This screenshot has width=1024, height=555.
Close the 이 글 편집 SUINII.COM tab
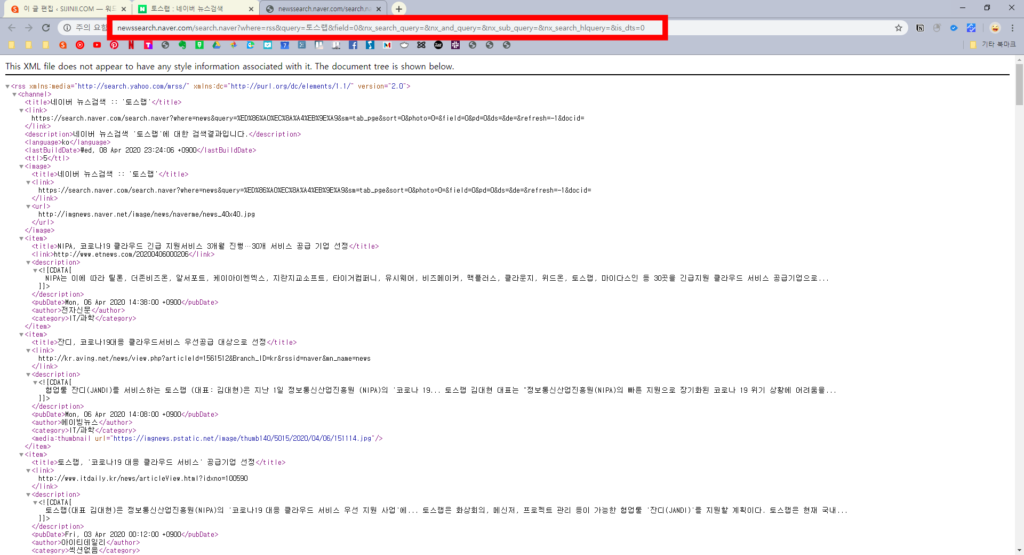pos(123,9)
